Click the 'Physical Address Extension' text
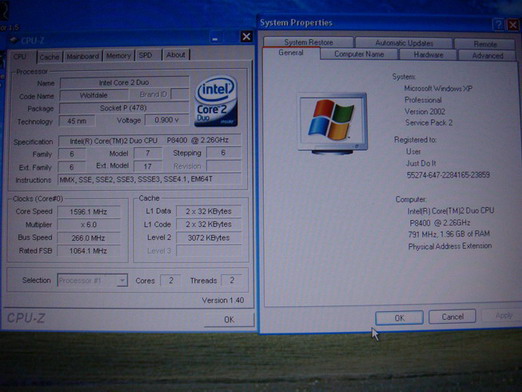The width and height of the screenshot is (522, 392). point(450,246)
